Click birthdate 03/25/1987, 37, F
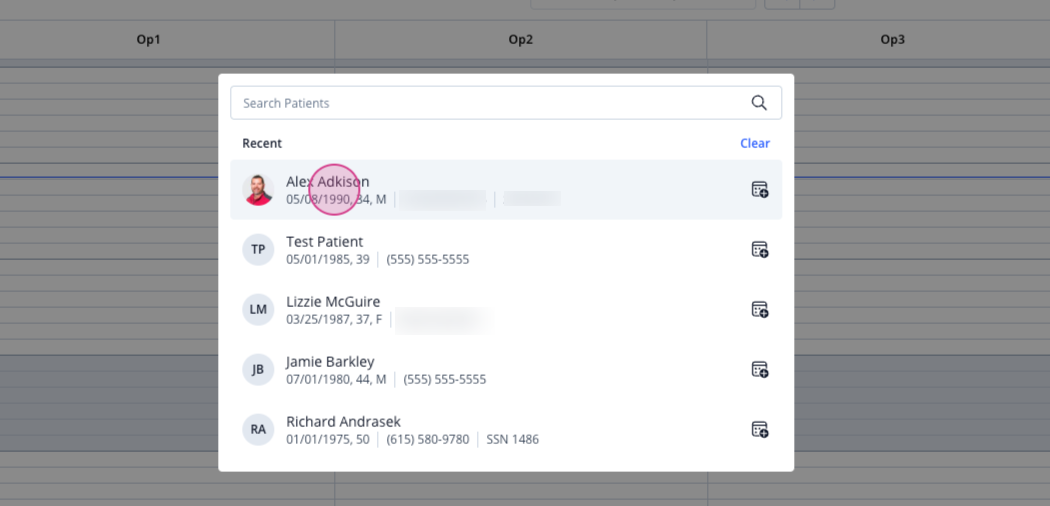The width and height of the screenshot is (1050, 506). (x=334, y=319)
